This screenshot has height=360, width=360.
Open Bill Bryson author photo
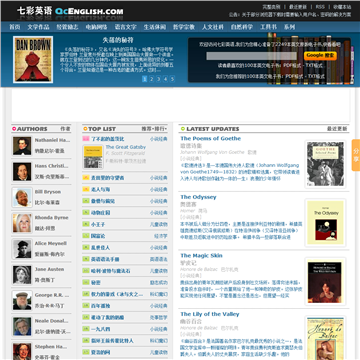tap(22, 197)
